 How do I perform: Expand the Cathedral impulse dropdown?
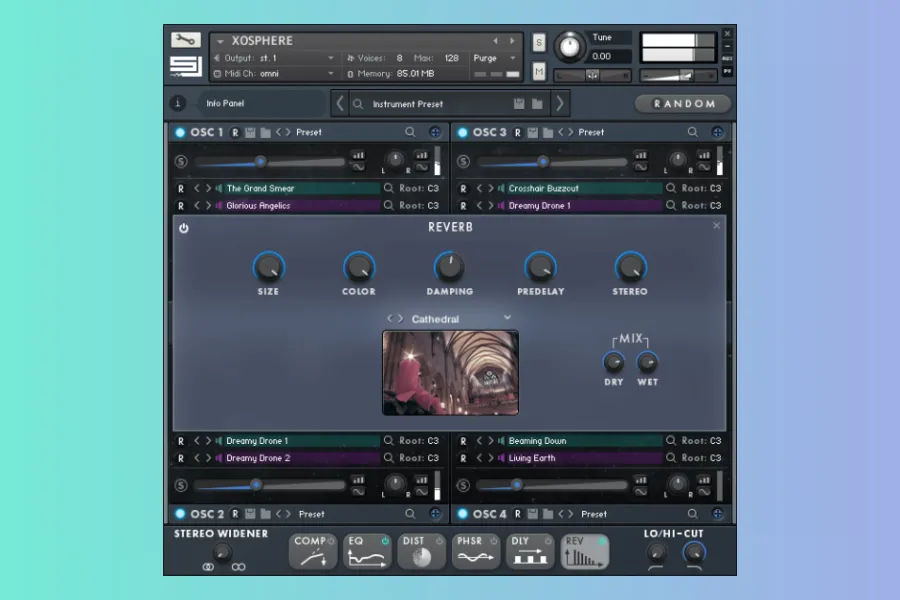pos(507,318)
